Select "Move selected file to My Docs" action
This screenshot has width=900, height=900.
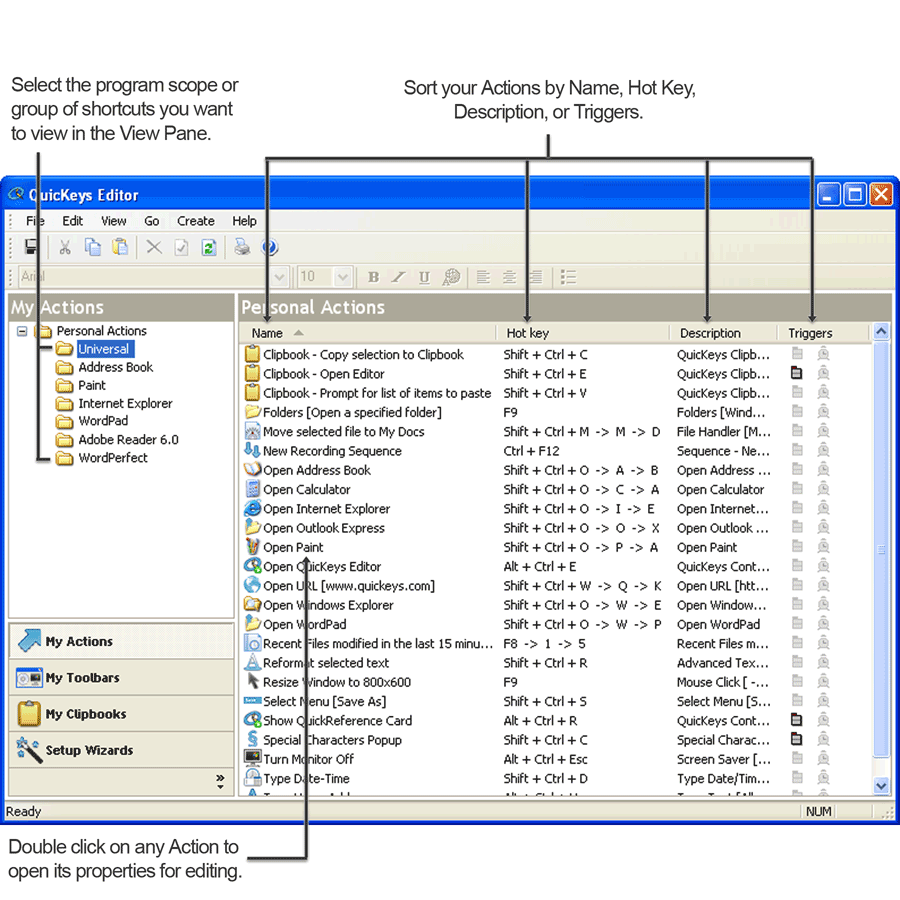pos(343,432)
